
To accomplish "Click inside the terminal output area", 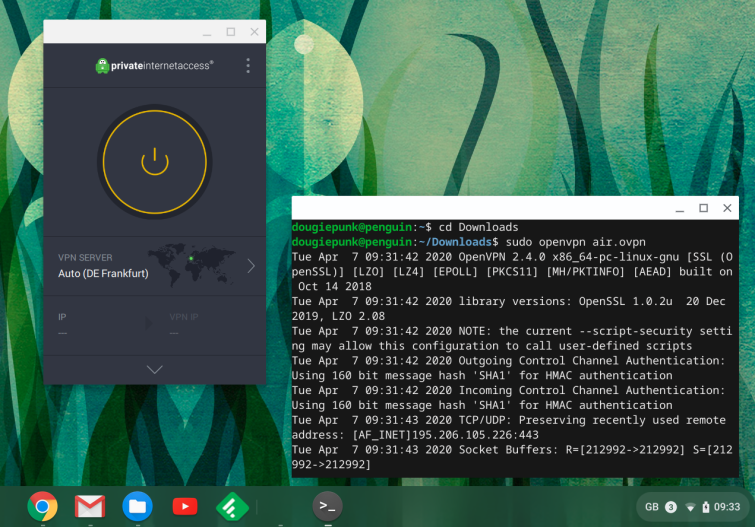I will click(515, 348).
